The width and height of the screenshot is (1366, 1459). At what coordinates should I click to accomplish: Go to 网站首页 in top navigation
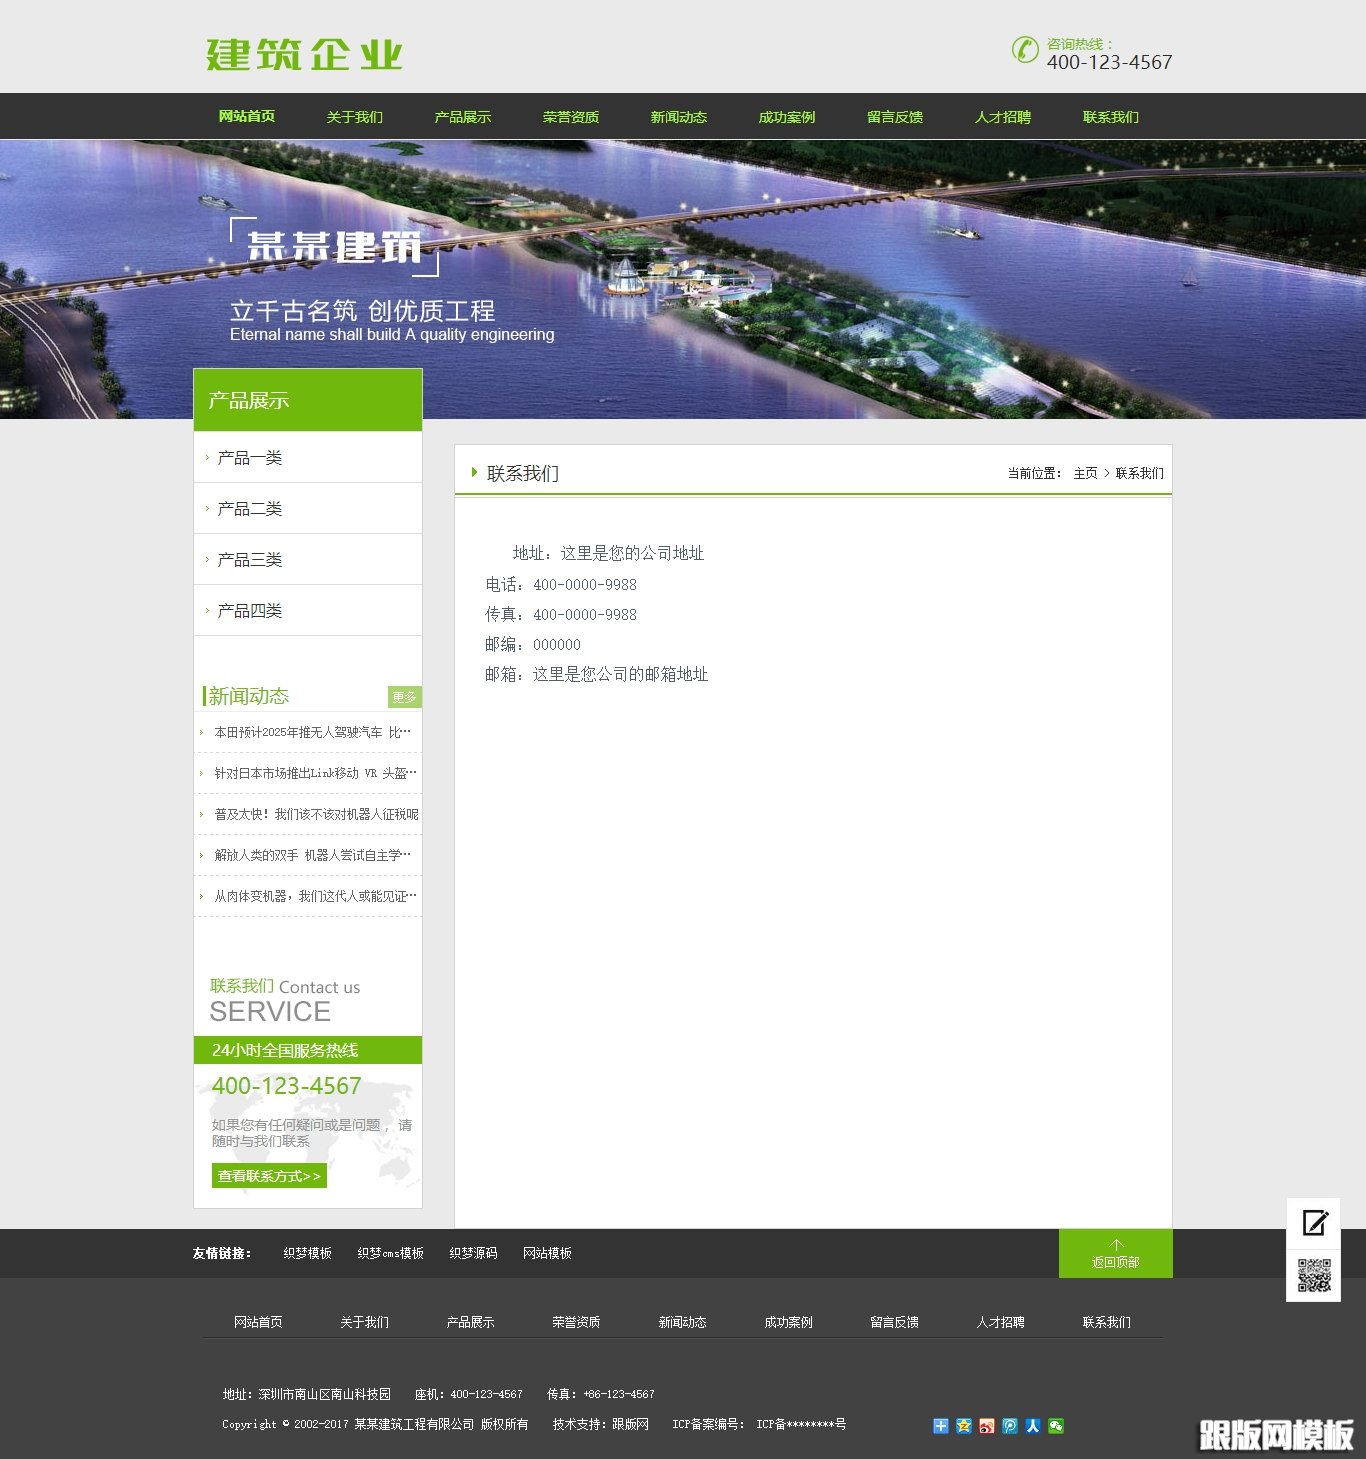pos(247,117)
